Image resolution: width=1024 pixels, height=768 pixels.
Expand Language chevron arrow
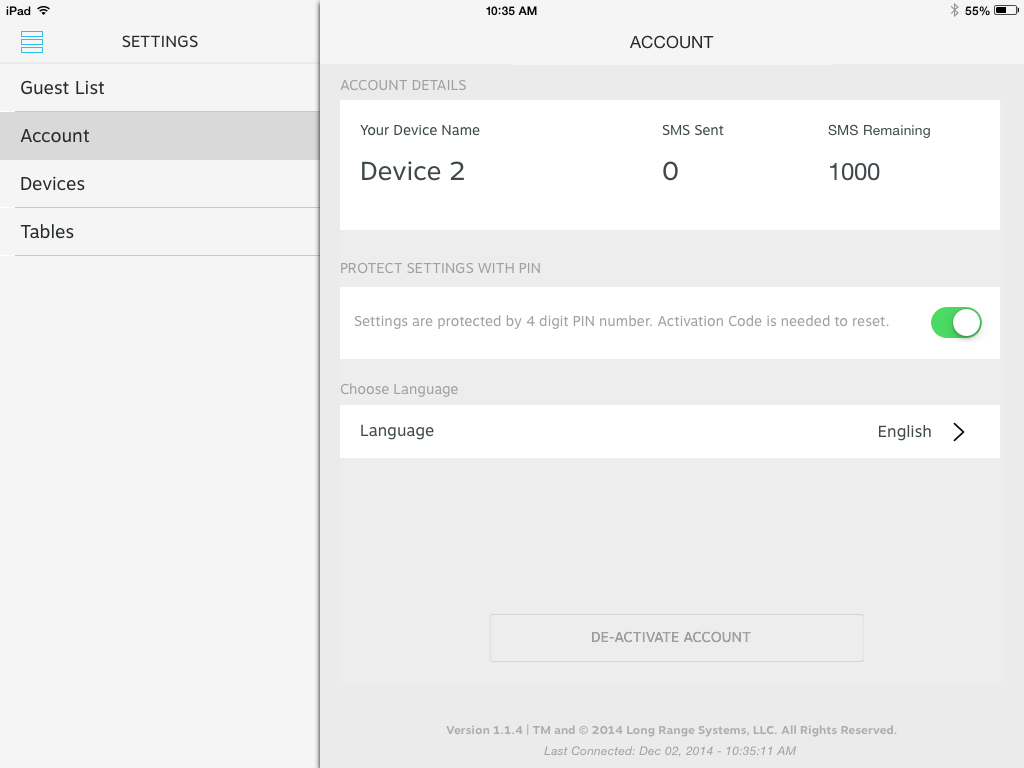click(x=958, y=432)
